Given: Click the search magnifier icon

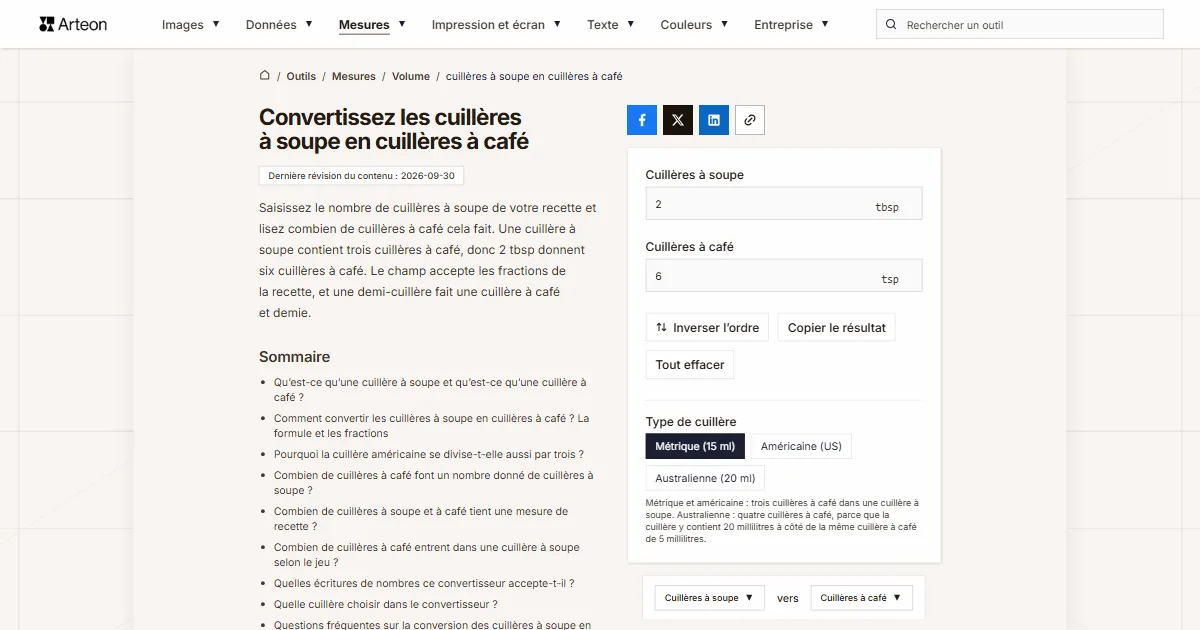Looking at the screenshot, I should pos(892,25).
